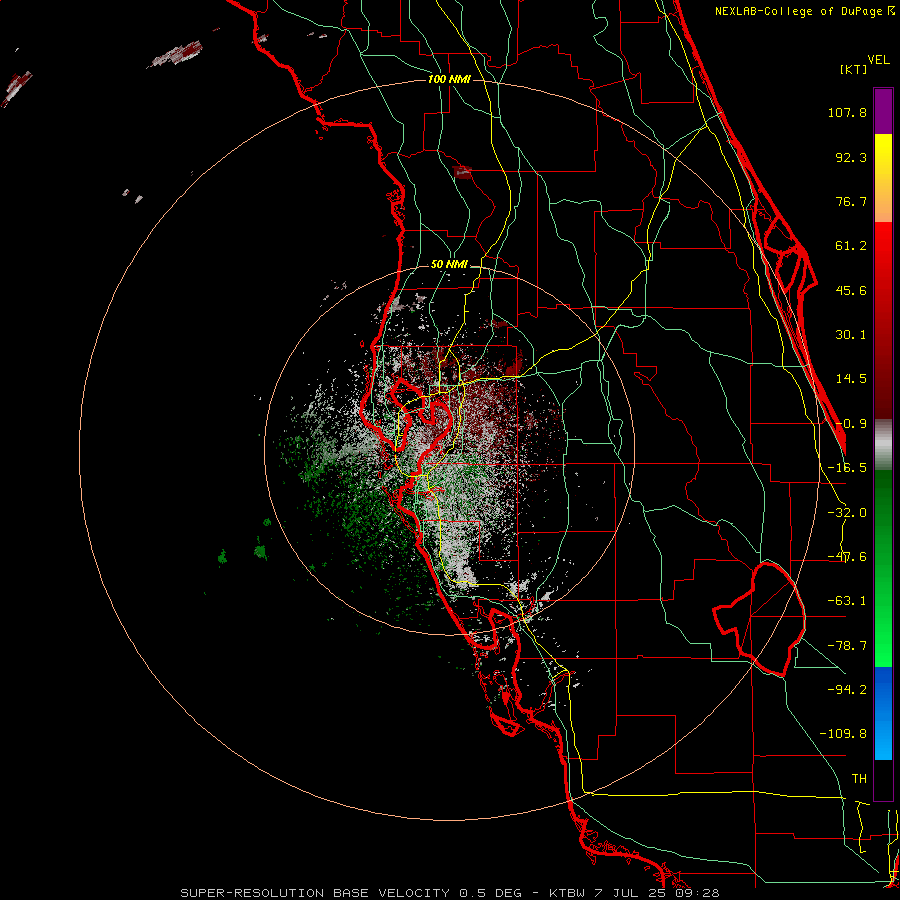Click the -63.1 velocity scale value
Viewport: 900px width, 900px height.
(847, 601)
